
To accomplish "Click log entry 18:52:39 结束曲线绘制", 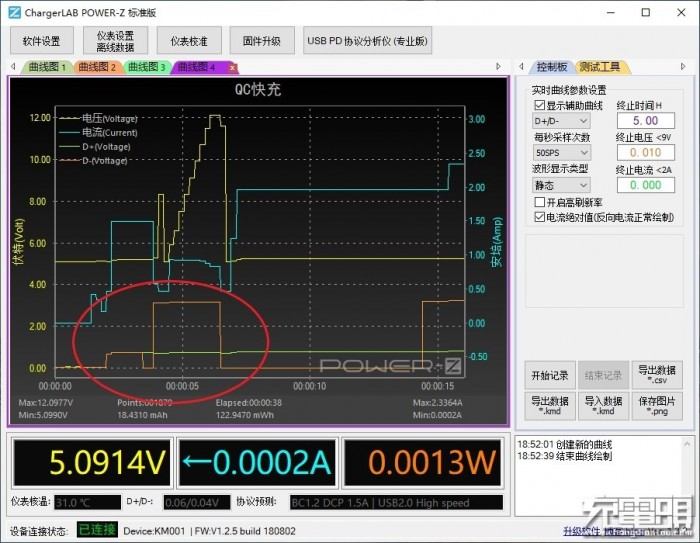I will click(x=564, y=456).
